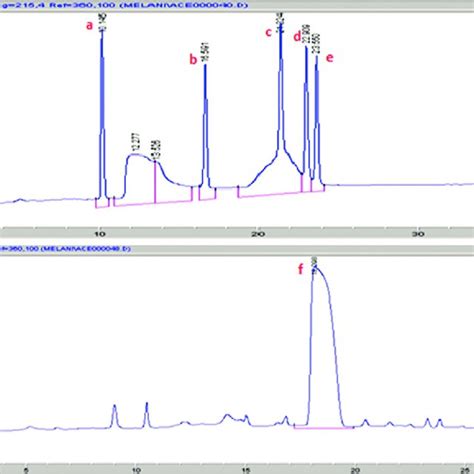Click the 20 tick on lower time axis
This screenshot has width=474, height=474.
356,471
